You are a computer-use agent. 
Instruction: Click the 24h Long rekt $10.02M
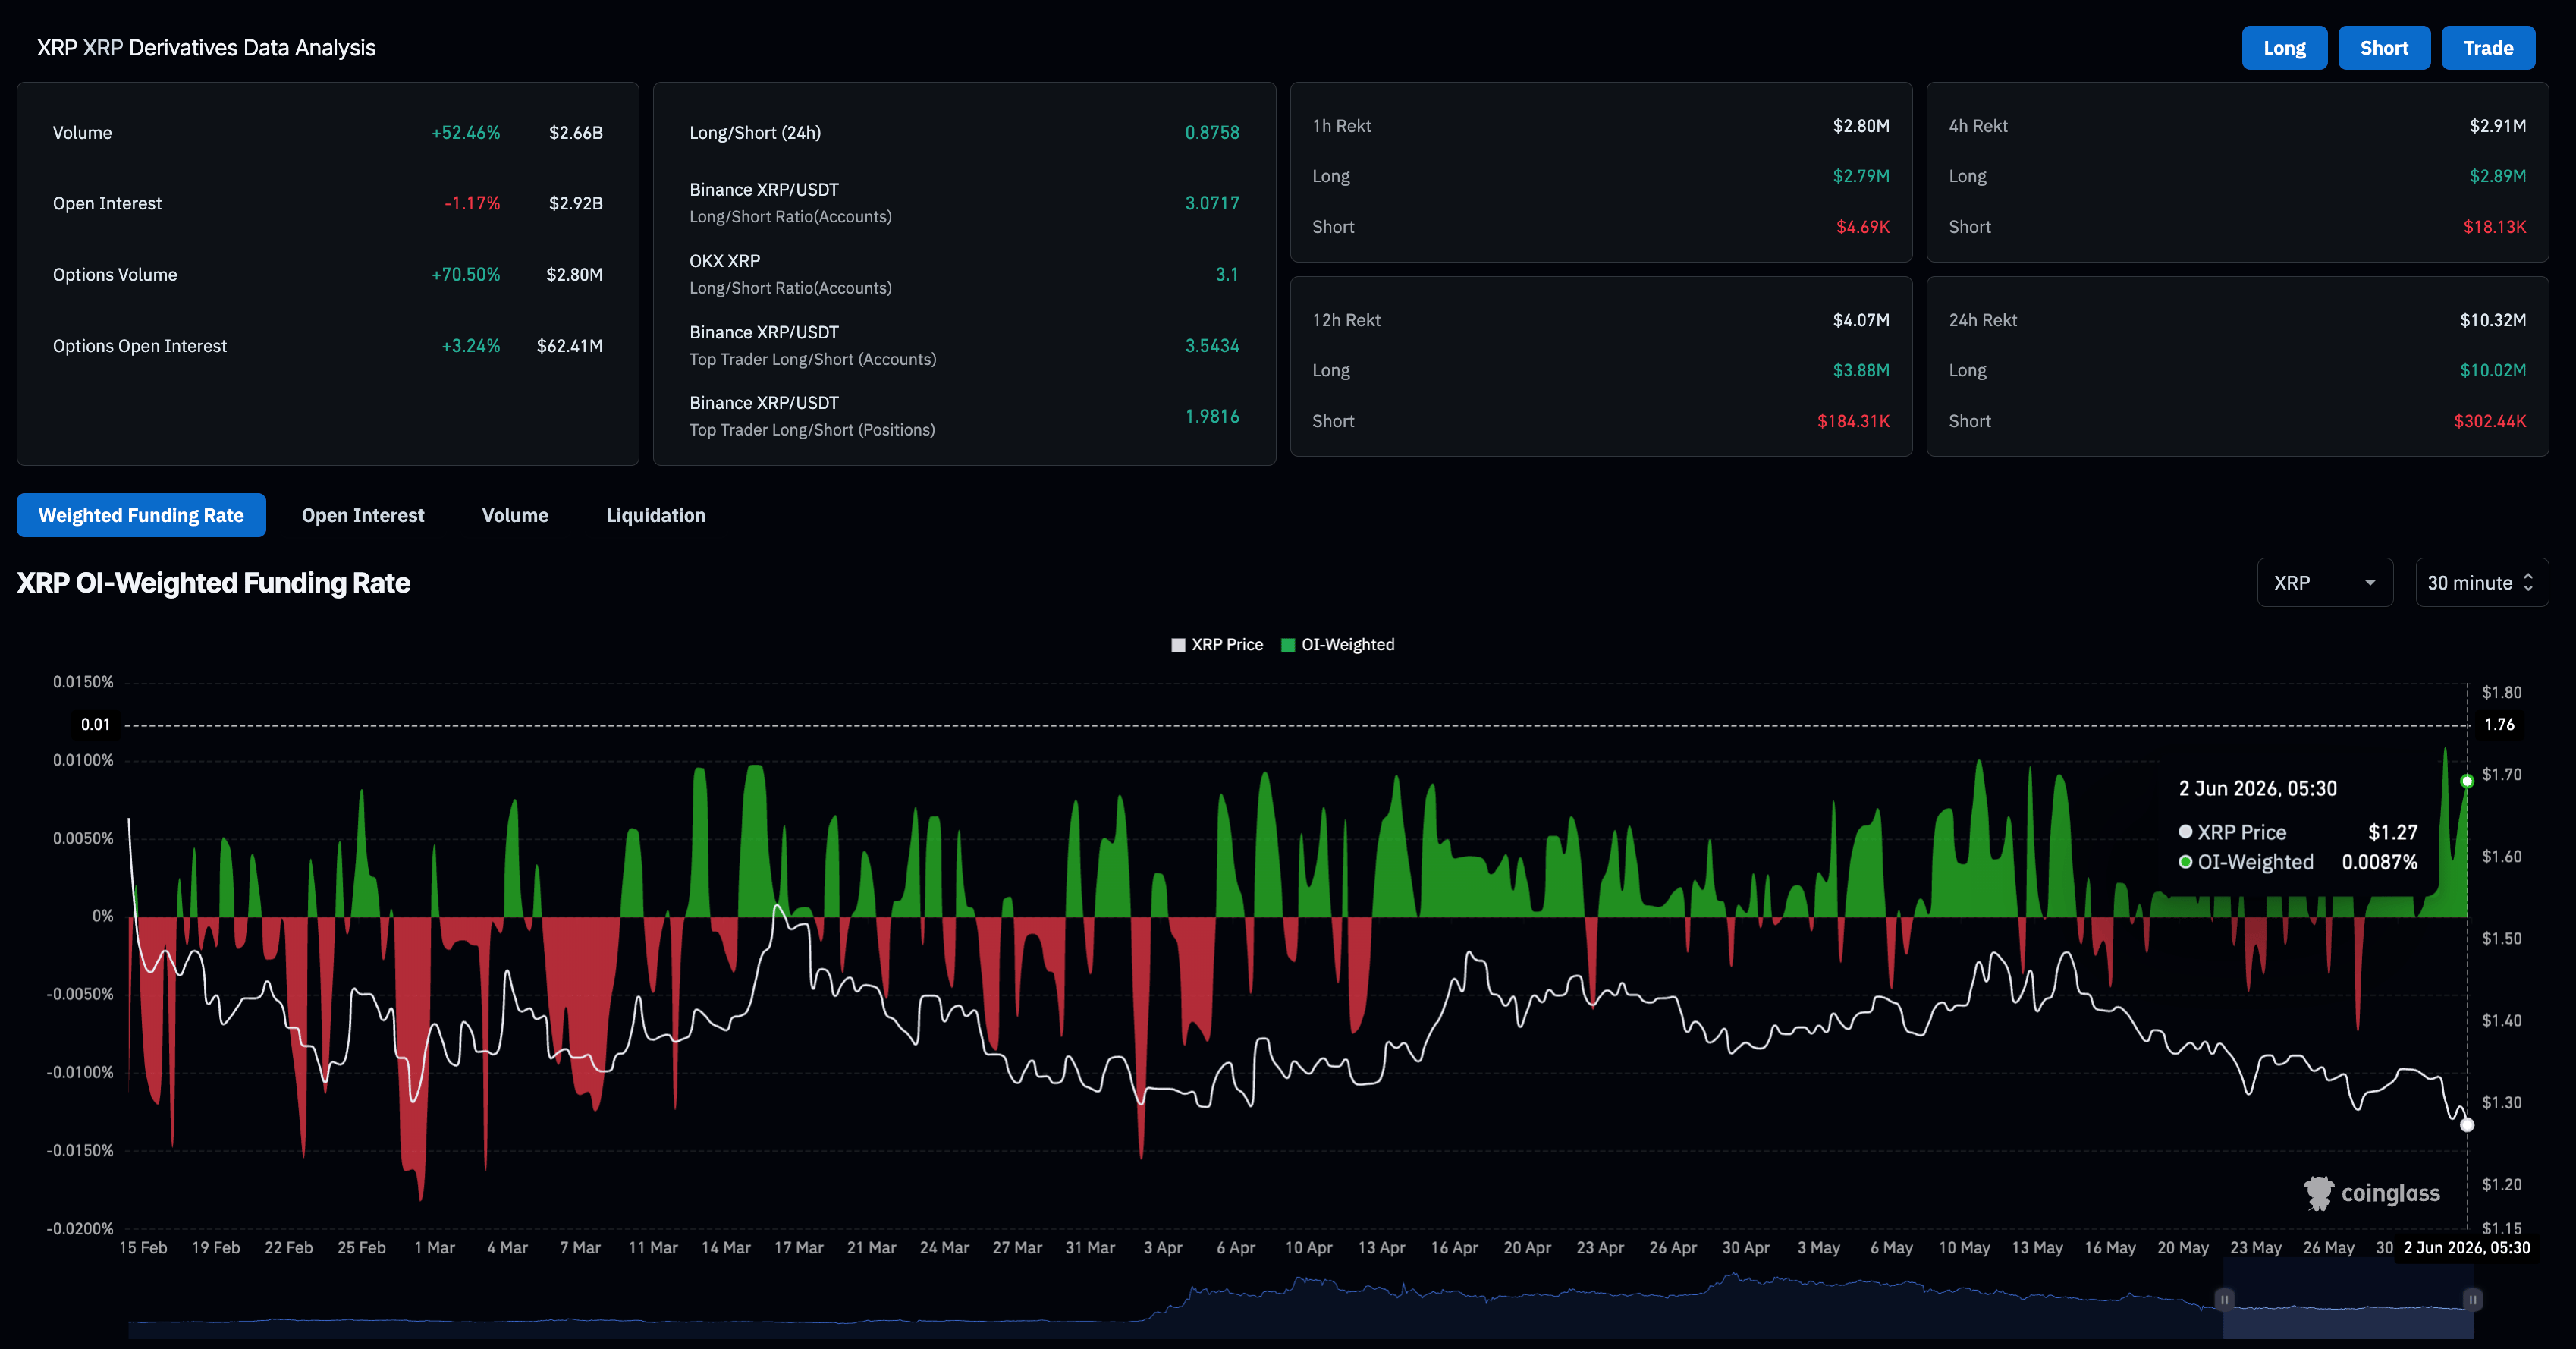tap(2493, 370)
